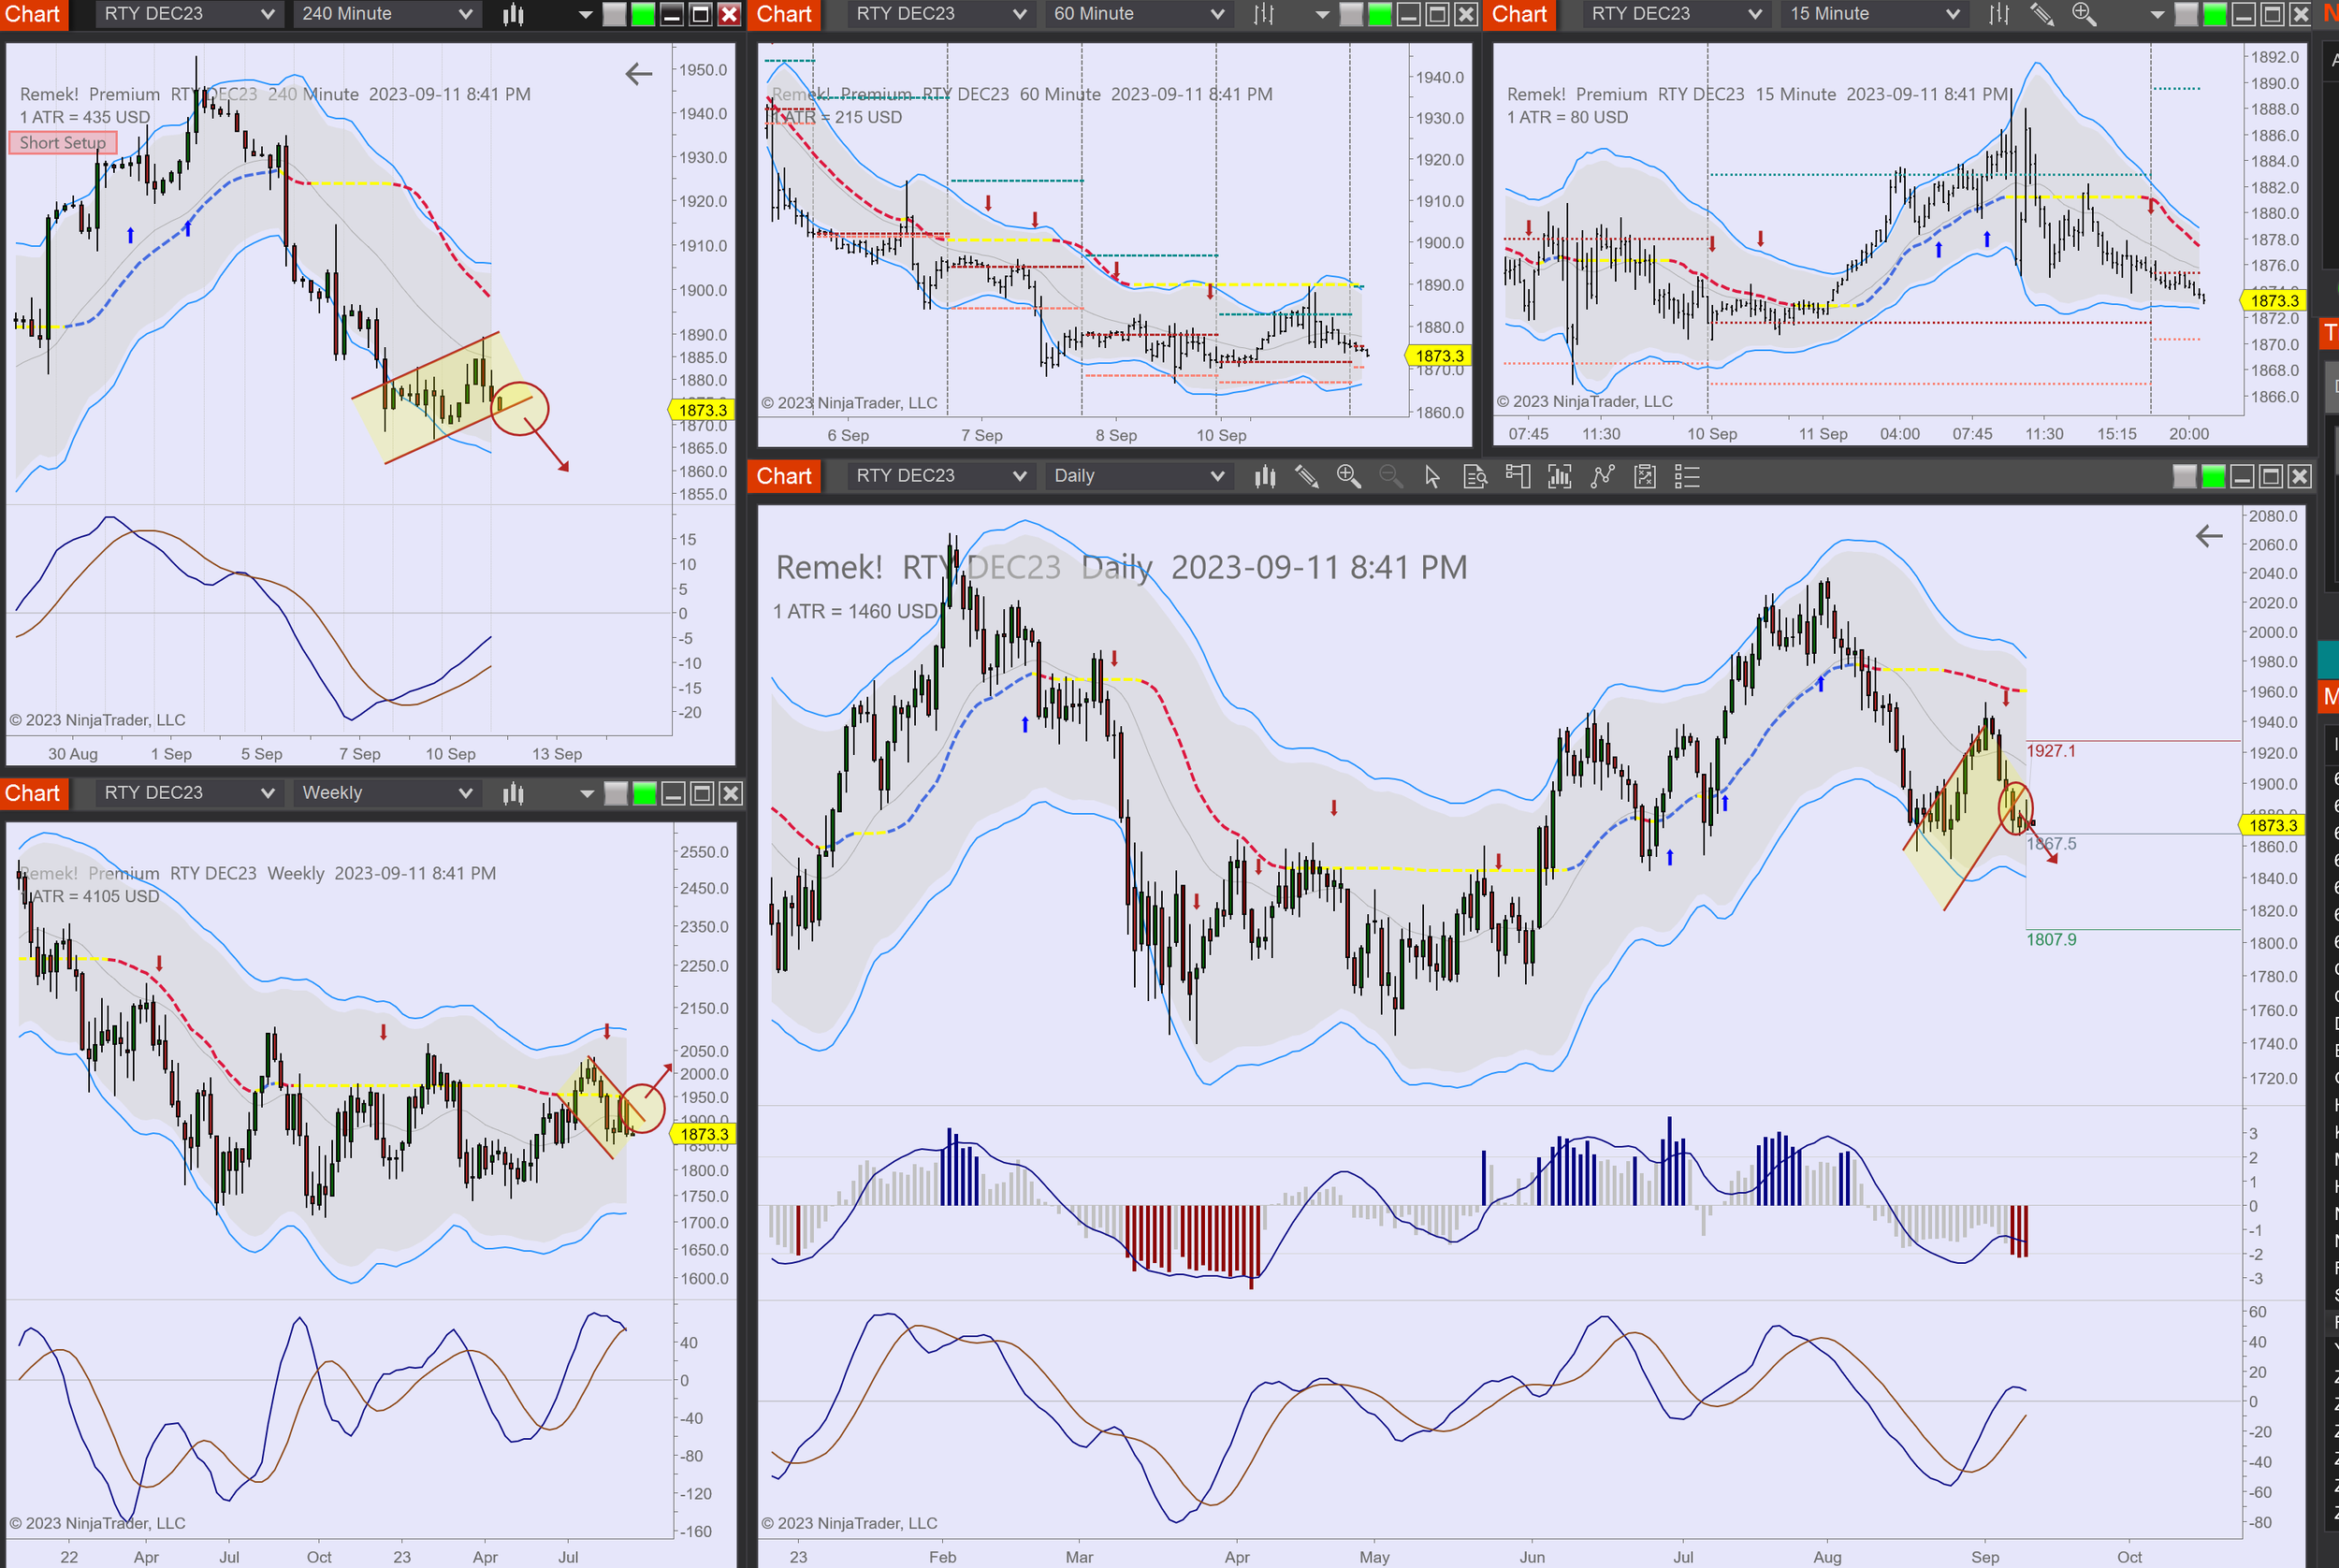Open RTY DEC23 instrument dropdown on Daily chart
2339x1568 pixels.
click(939, 476)
